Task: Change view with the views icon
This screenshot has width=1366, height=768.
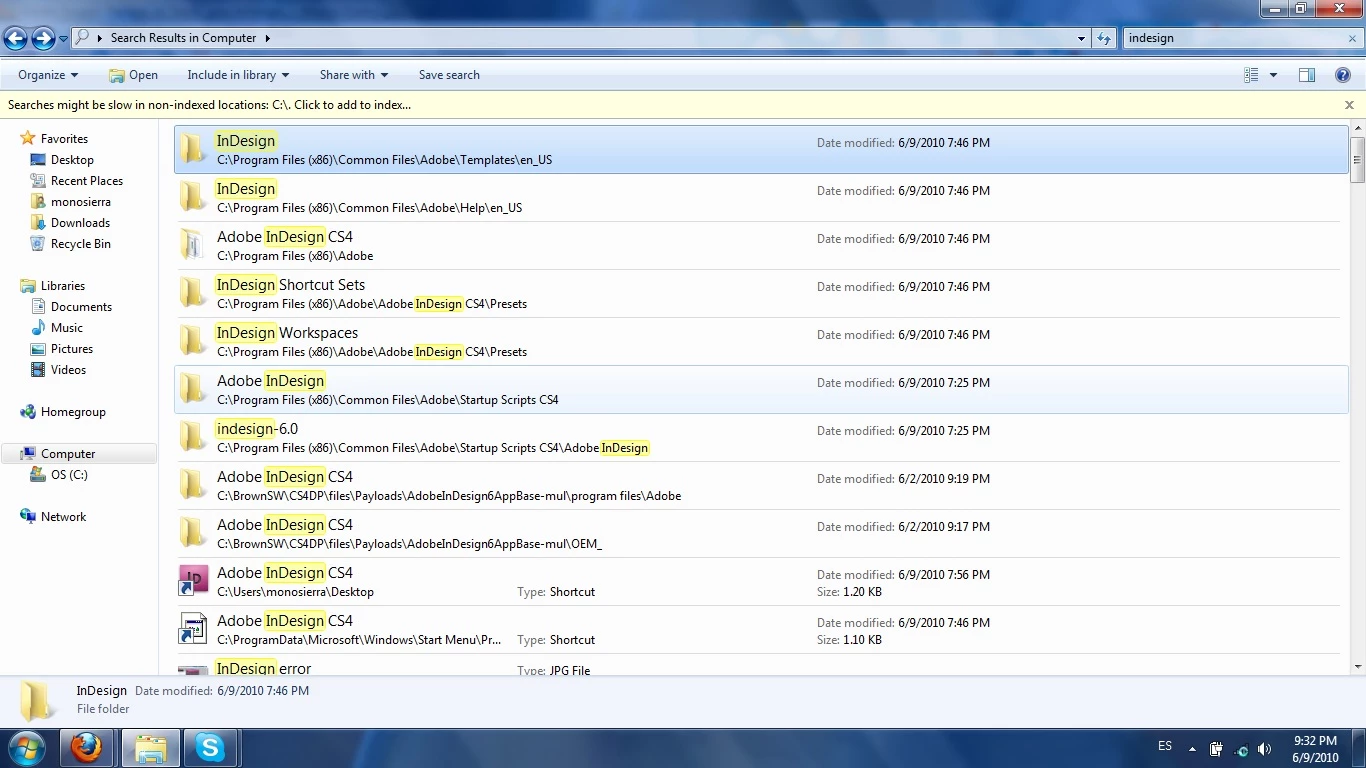Action: tap(1251, 75)
